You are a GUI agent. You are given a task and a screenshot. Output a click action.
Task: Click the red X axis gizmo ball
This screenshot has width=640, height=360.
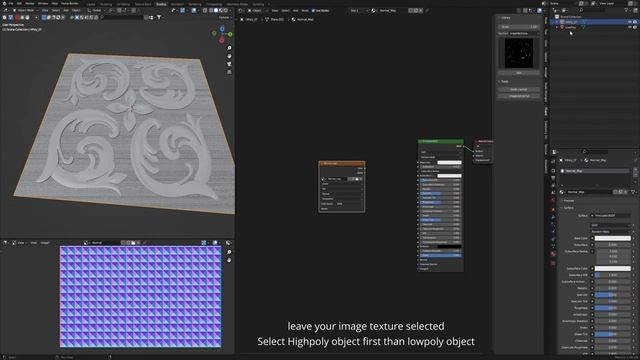coord(222,40)
